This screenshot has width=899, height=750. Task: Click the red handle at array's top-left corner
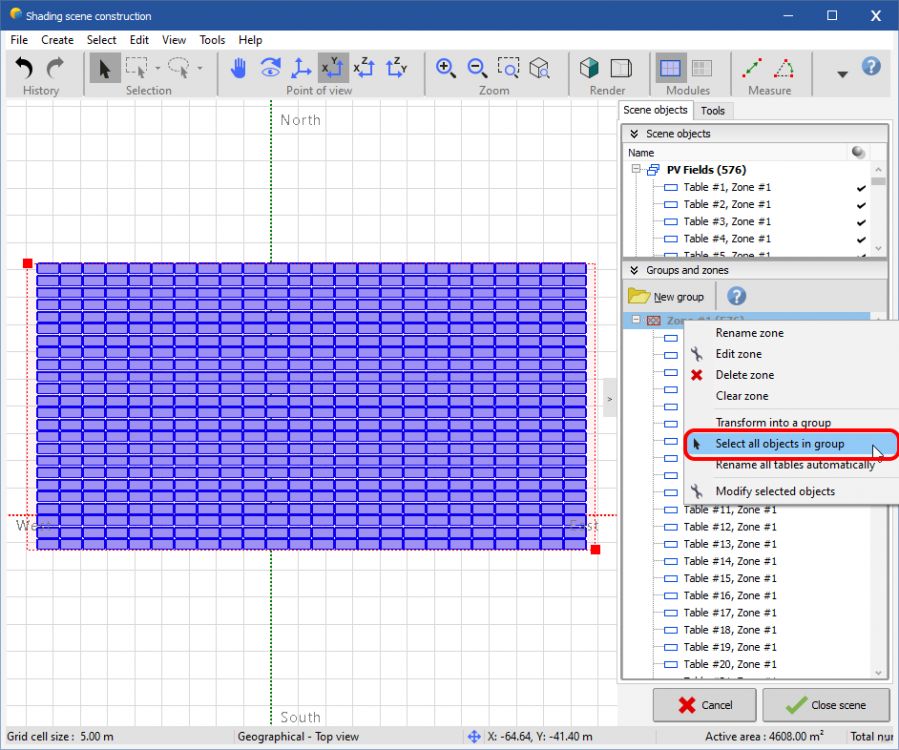click(28, 264)
